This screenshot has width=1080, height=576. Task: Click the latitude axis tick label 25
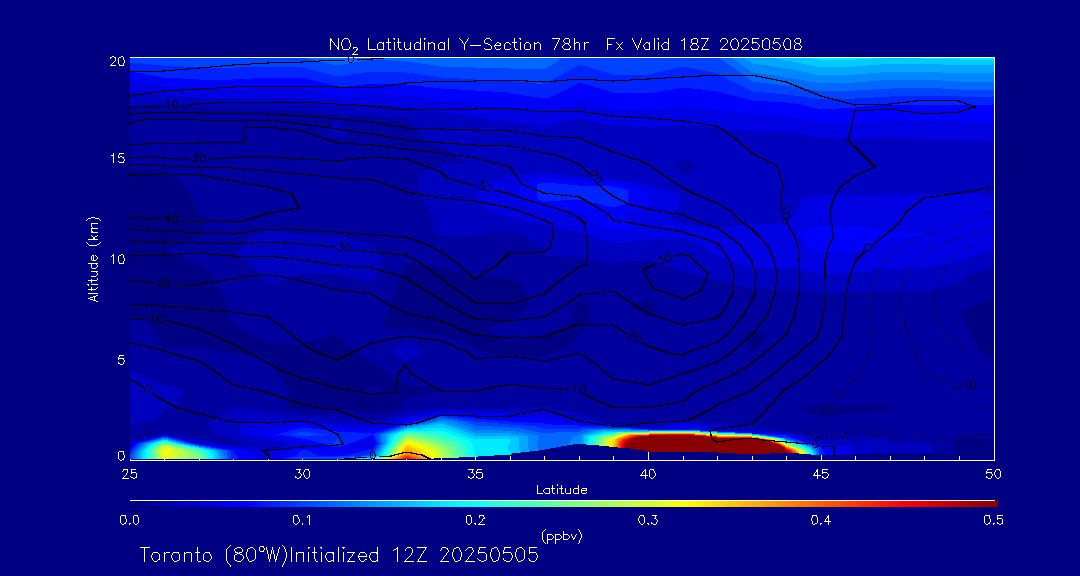point(129,474)
